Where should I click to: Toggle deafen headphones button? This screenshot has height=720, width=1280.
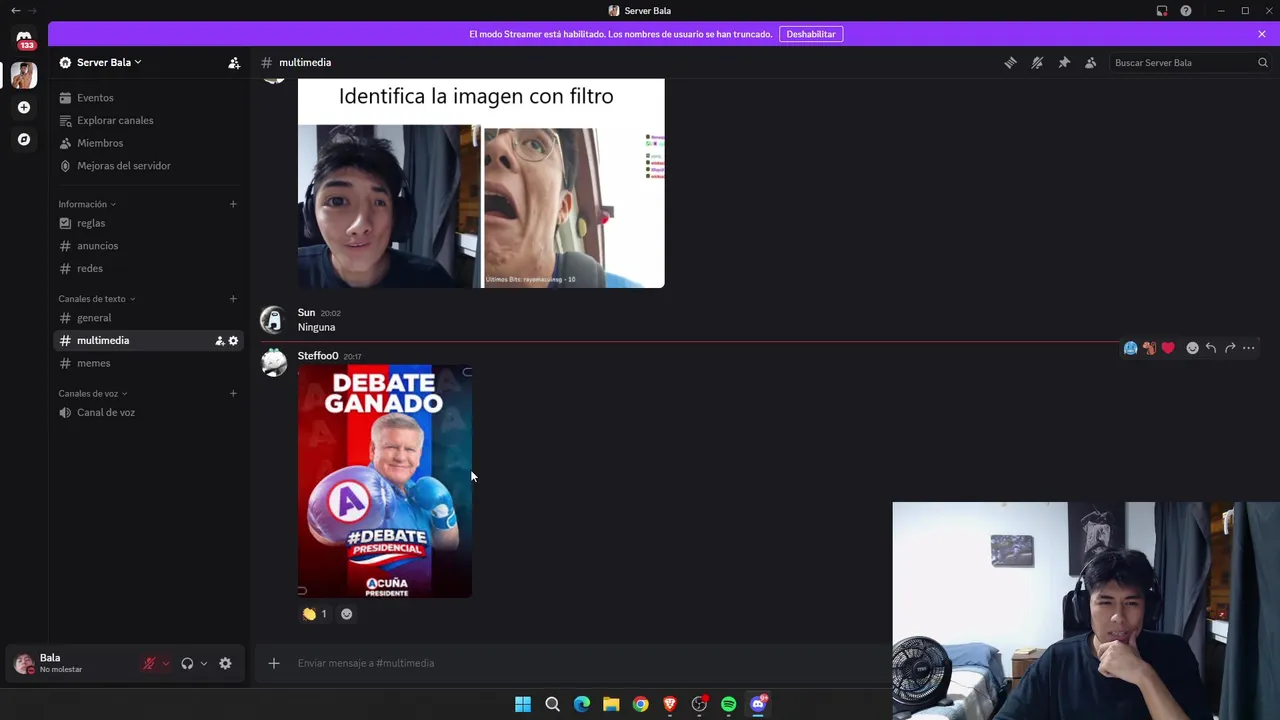(x=187, y=664)
